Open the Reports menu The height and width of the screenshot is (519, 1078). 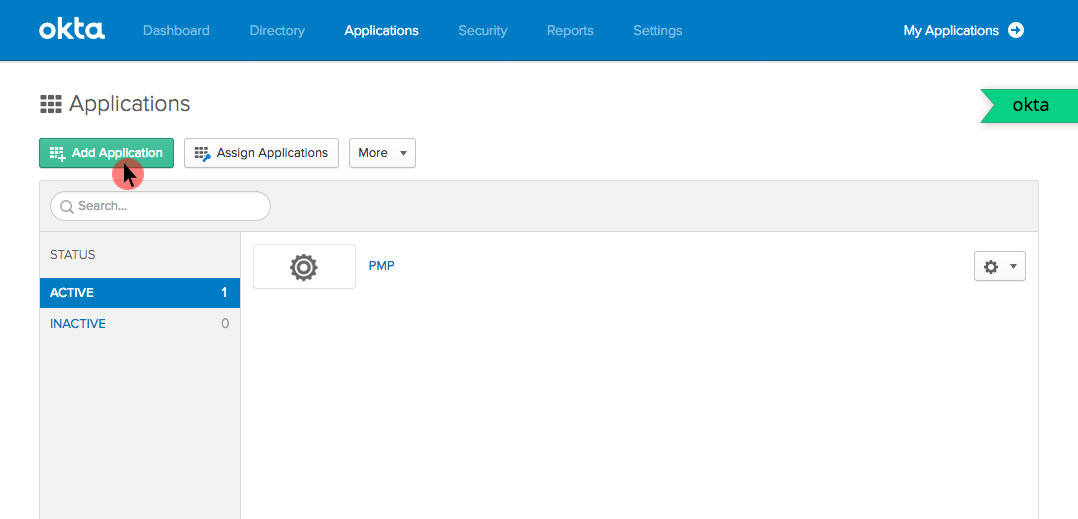click(570, 31)
